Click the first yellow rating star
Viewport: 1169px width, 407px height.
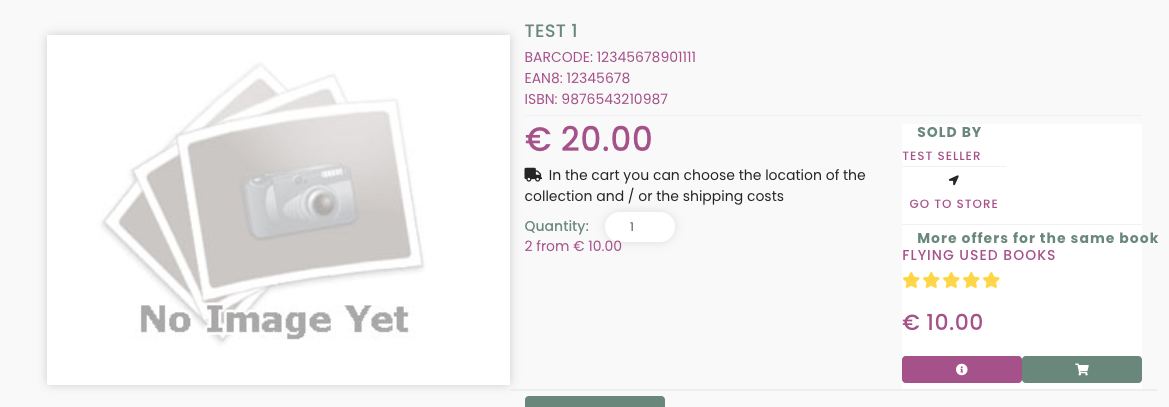(910, 281)
